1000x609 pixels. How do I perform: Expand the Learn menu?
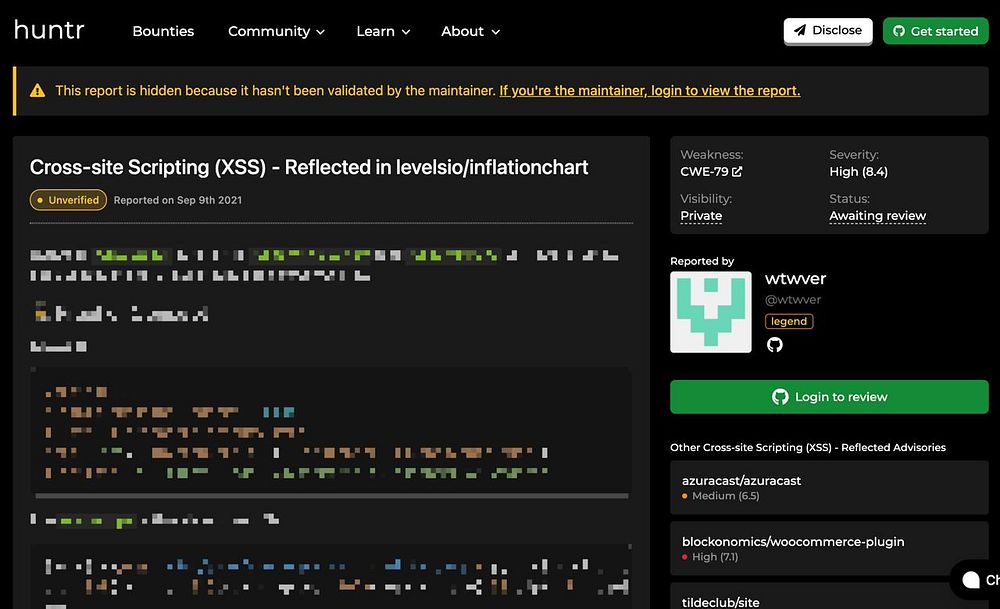[383, 31]
